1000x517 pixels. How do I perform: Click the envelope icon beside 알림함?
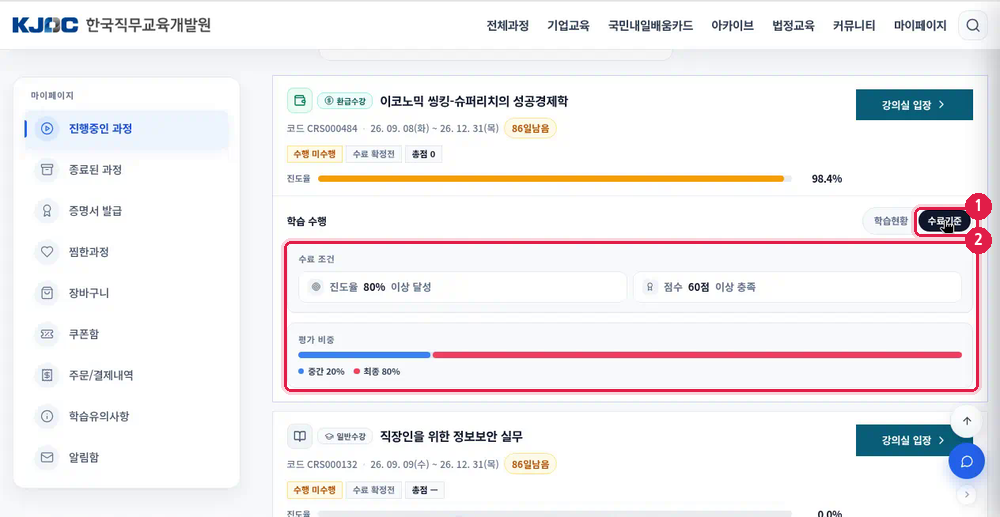coord(47,457)
